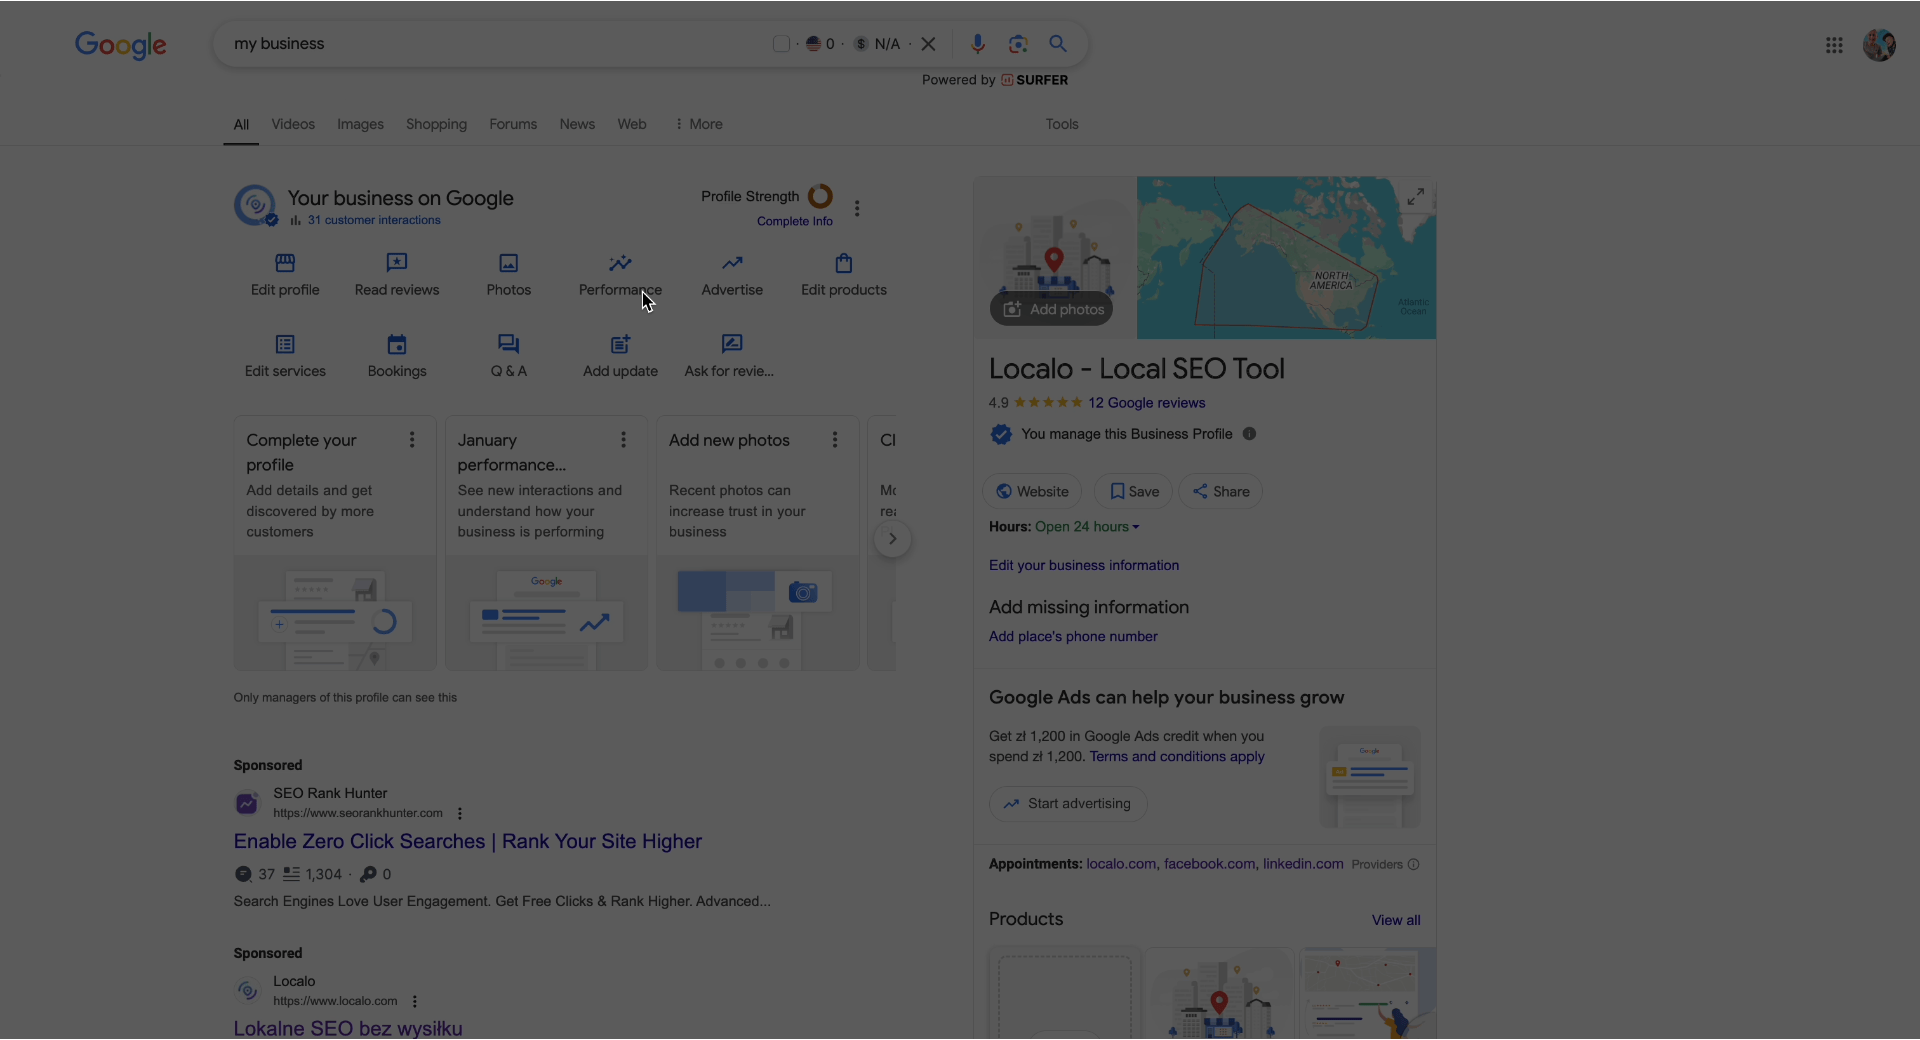Open Complete your profile card options menu

pyautogui.click(x=412, y=440)
